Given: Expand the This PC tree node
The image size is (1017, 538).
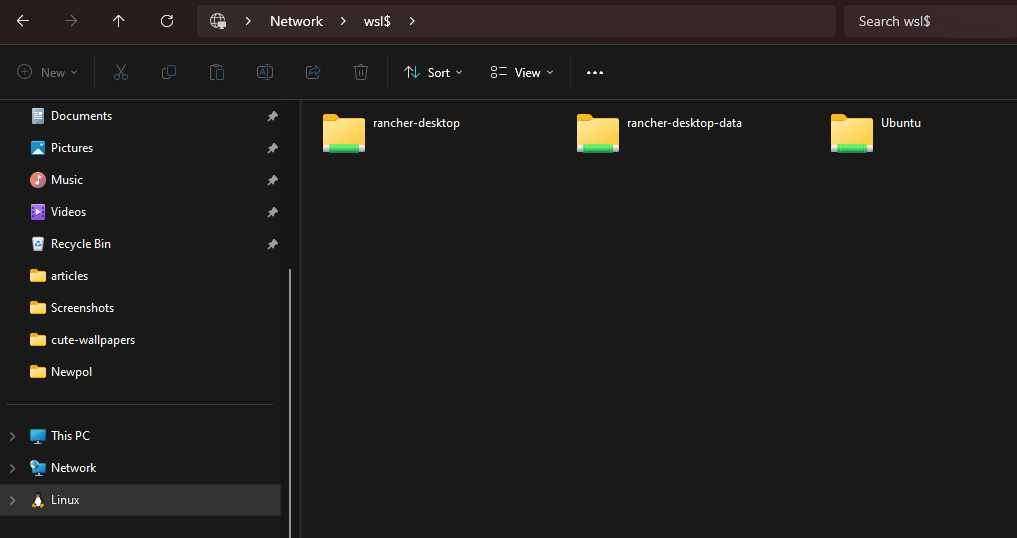Looking at the screenshot, I should pos(12,436).
